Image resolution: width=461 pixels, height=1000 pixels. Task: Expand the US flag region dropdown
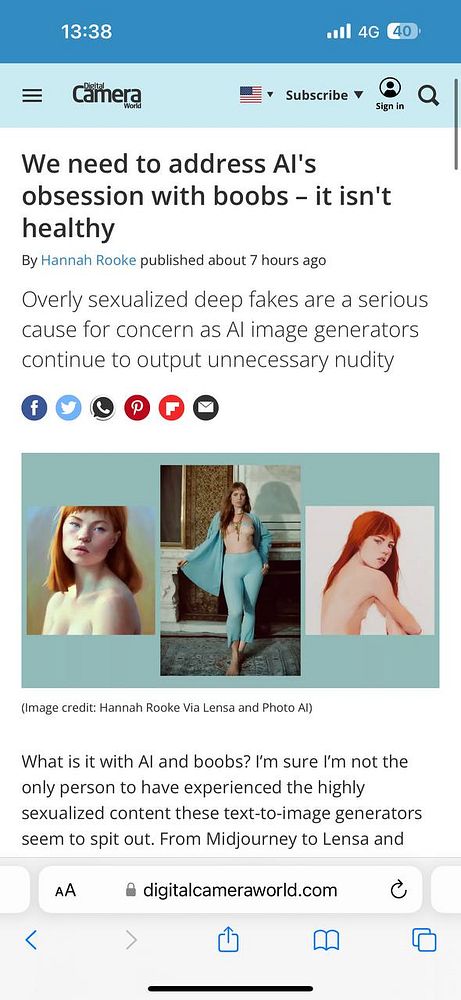[x=257, y=95]
